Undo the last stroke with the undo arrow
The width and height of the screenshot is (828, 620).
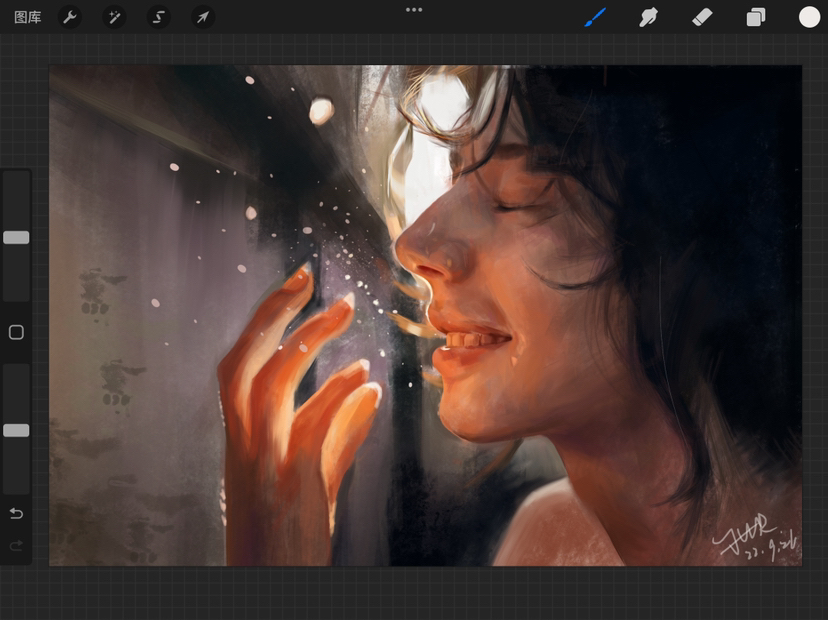16,513
